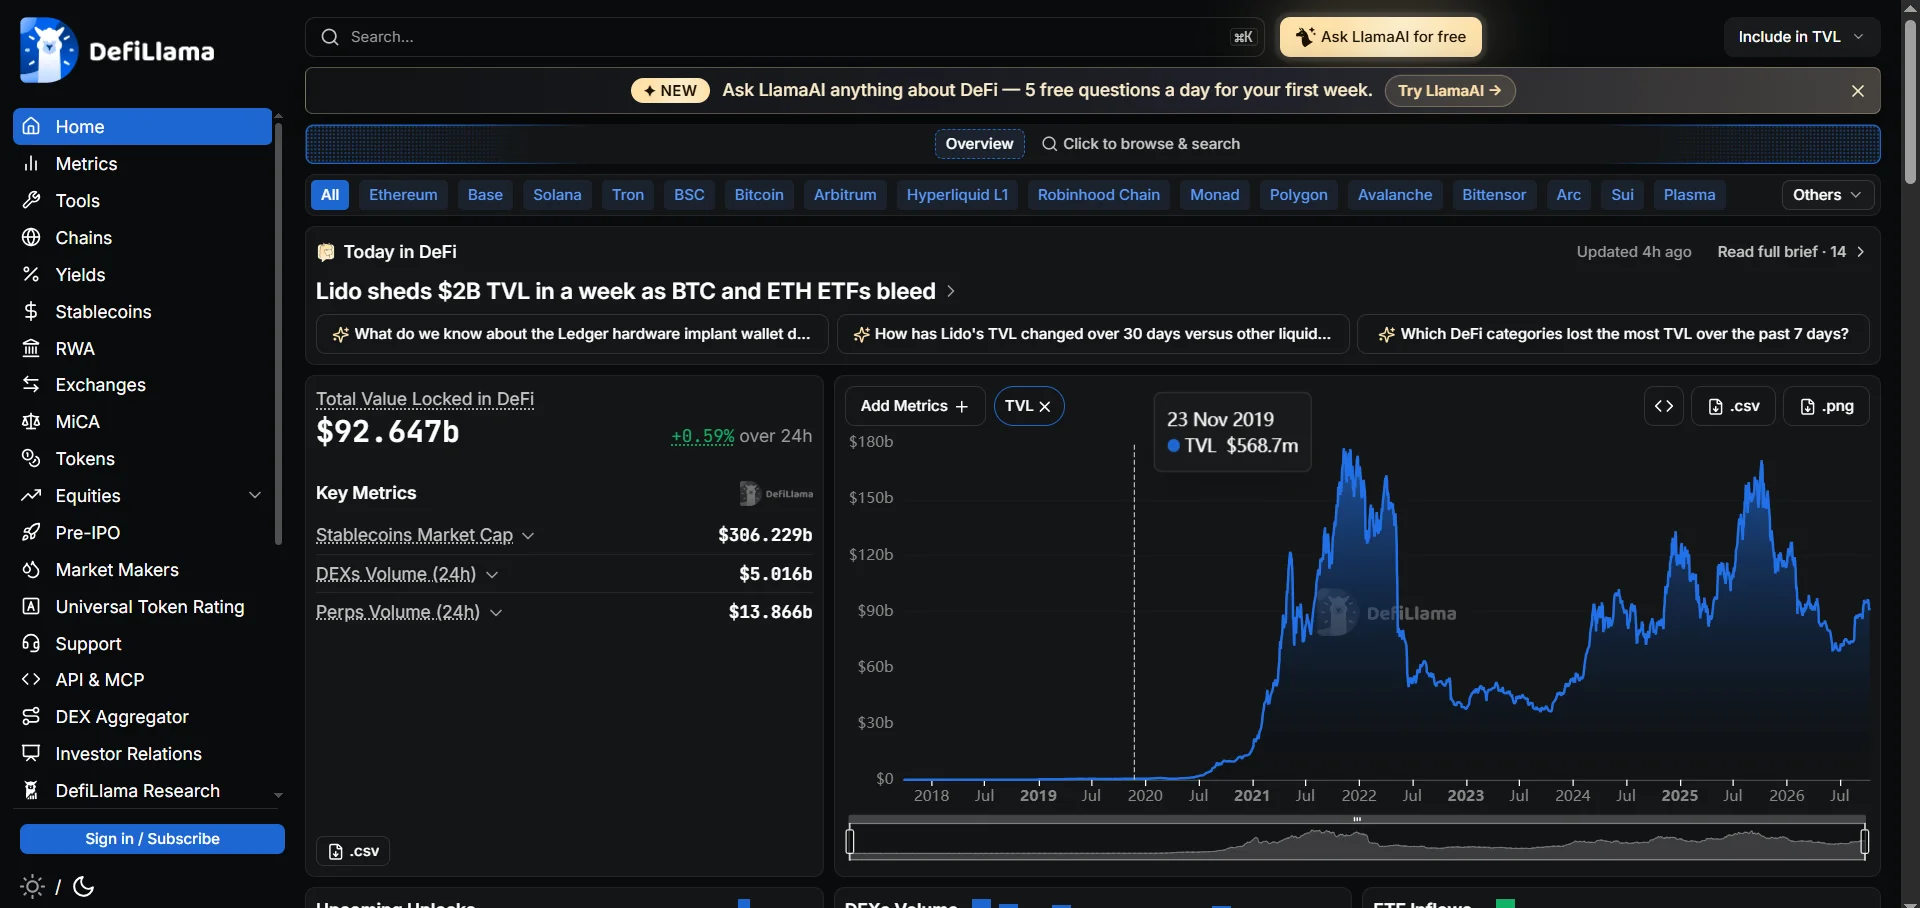Click the Sign in / Subscribe button
The height and width of the screenshot is (908, 1920).
click(152, 839)
